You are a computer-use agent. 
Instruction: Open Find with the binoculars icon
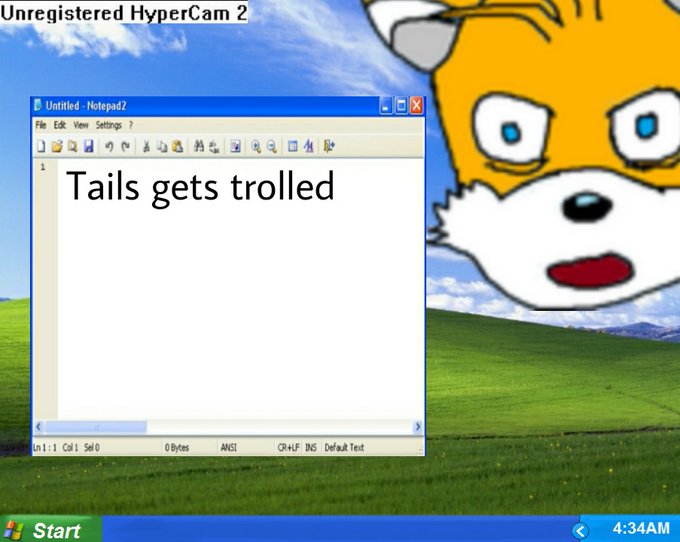click(x=199, y=147)
